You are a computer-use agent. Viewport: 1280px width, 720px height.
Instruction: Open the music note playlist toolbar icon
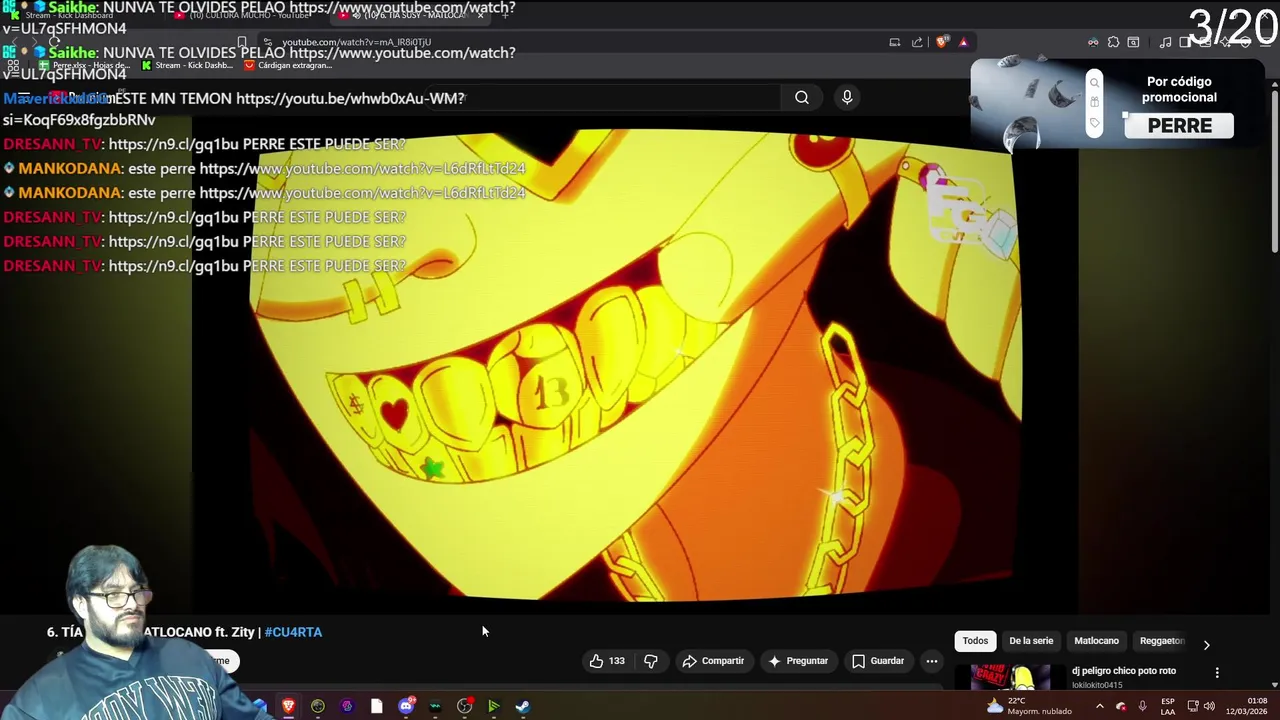pos(1165,42)
